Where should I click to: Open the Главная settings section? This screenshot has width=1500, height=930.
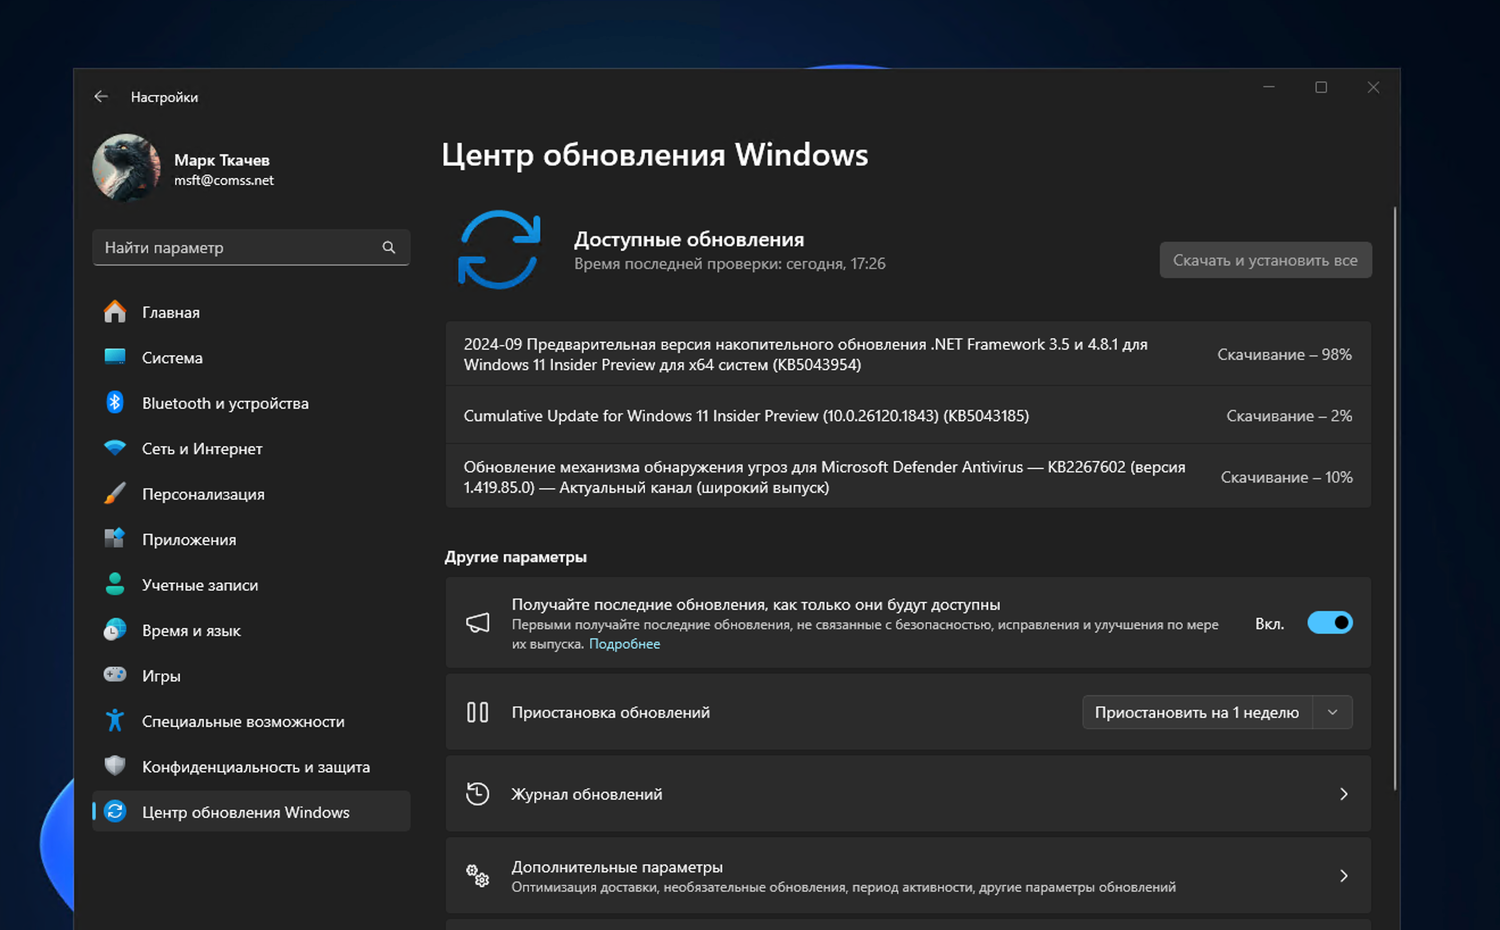(251, 312)
